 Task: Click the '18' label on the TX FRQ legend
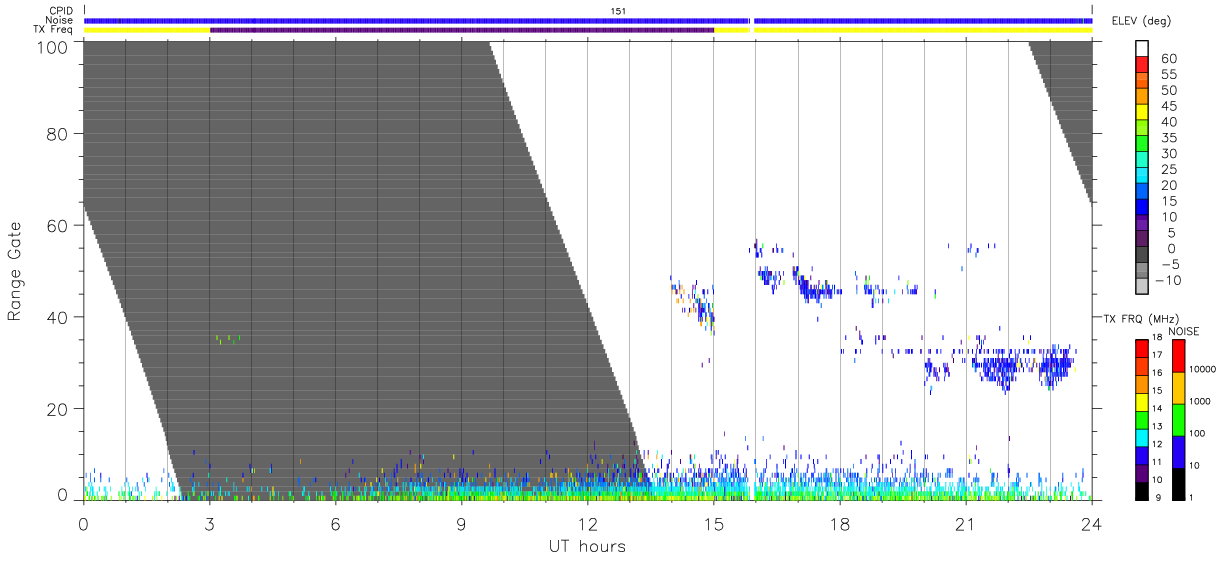tap(1157, 338)
